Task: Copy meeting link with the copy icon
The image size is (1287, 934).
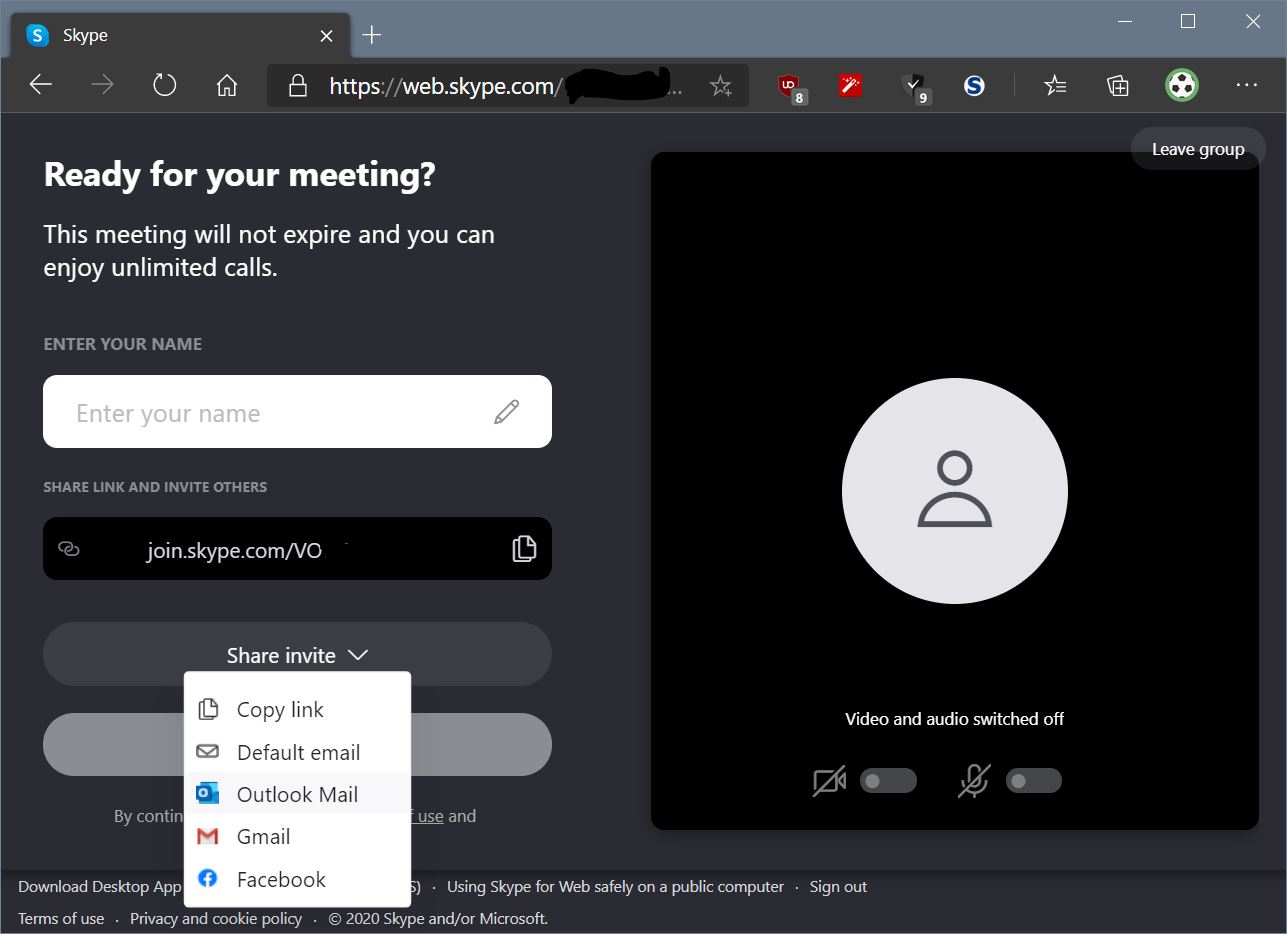Action: tap(524, 548)
